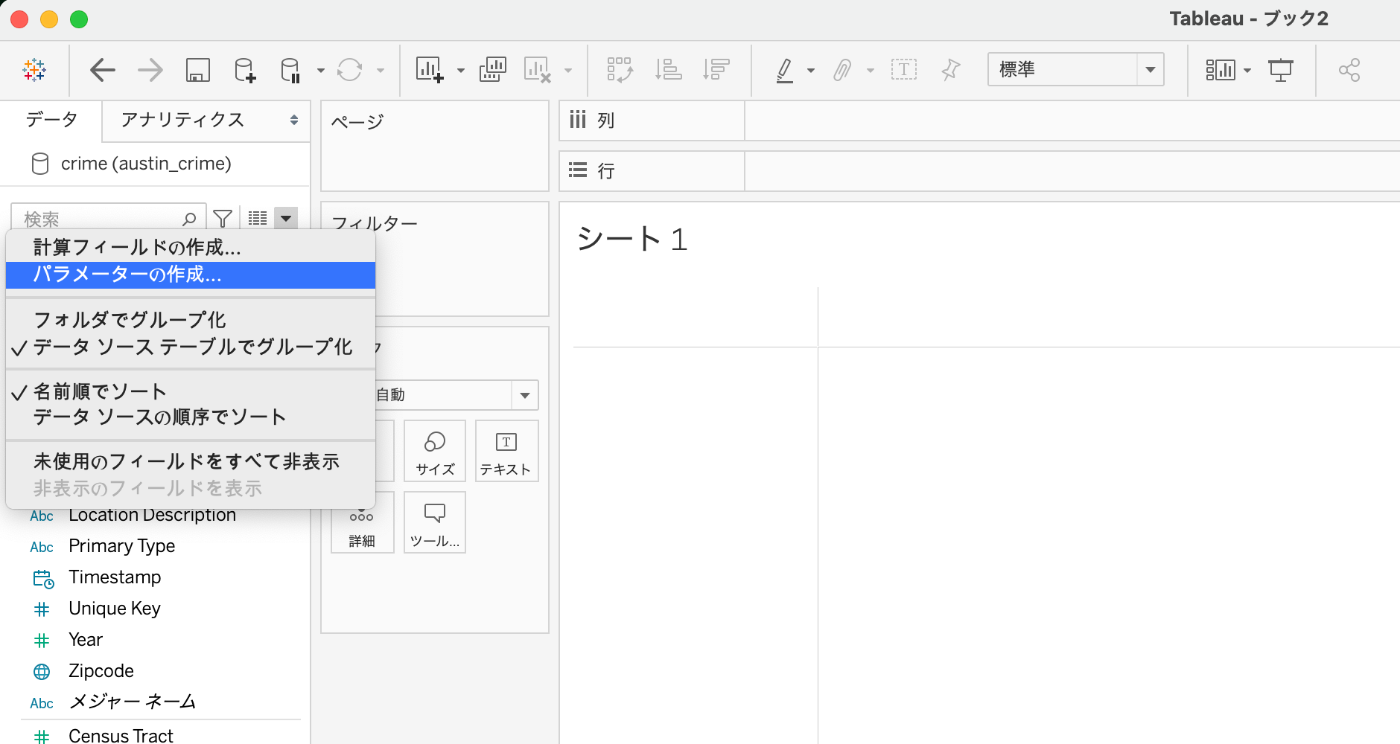
Task: Click the フィルター filters shelf label
Action: (374, 223)
